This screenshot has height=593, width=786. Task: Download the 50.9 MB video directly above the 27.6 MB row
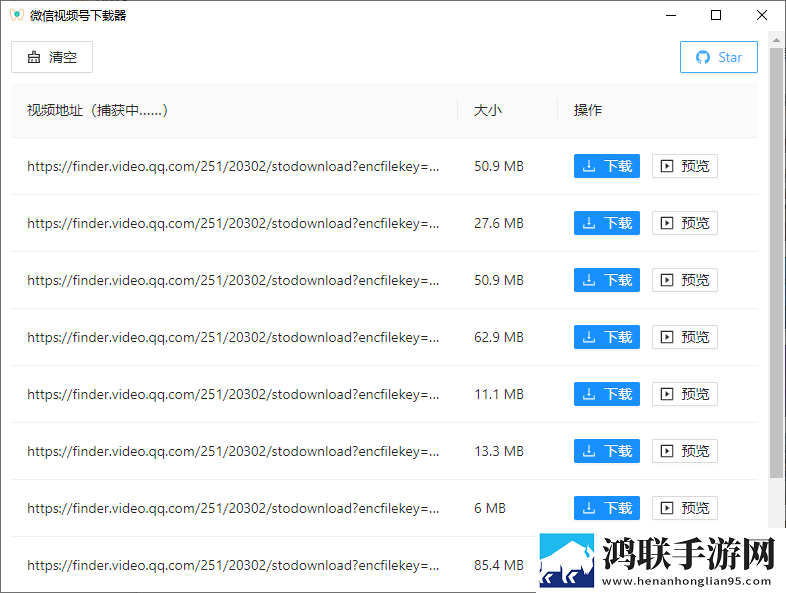pyautogui.click(x=607, y=166)
